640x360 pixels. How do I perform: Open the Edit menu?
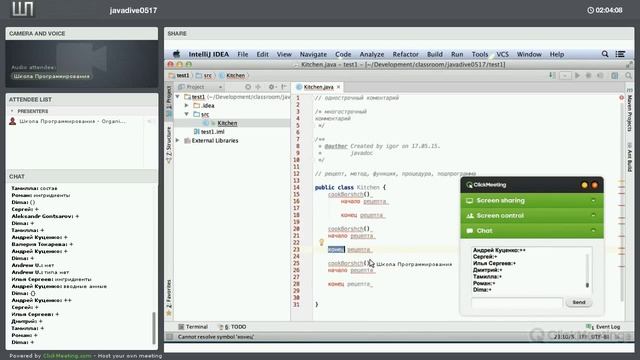(x=262, y=54)
